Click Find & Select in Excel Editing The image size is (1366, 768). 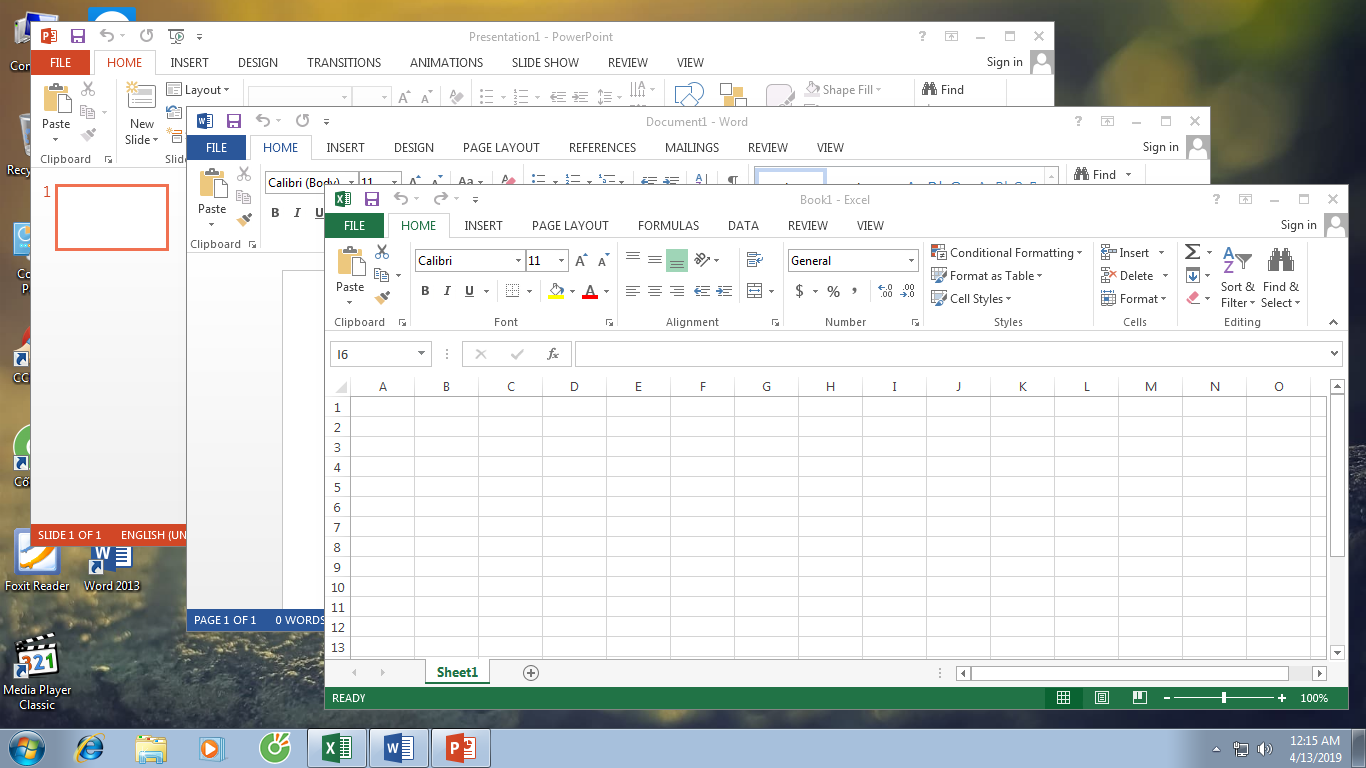[1281, 279]
